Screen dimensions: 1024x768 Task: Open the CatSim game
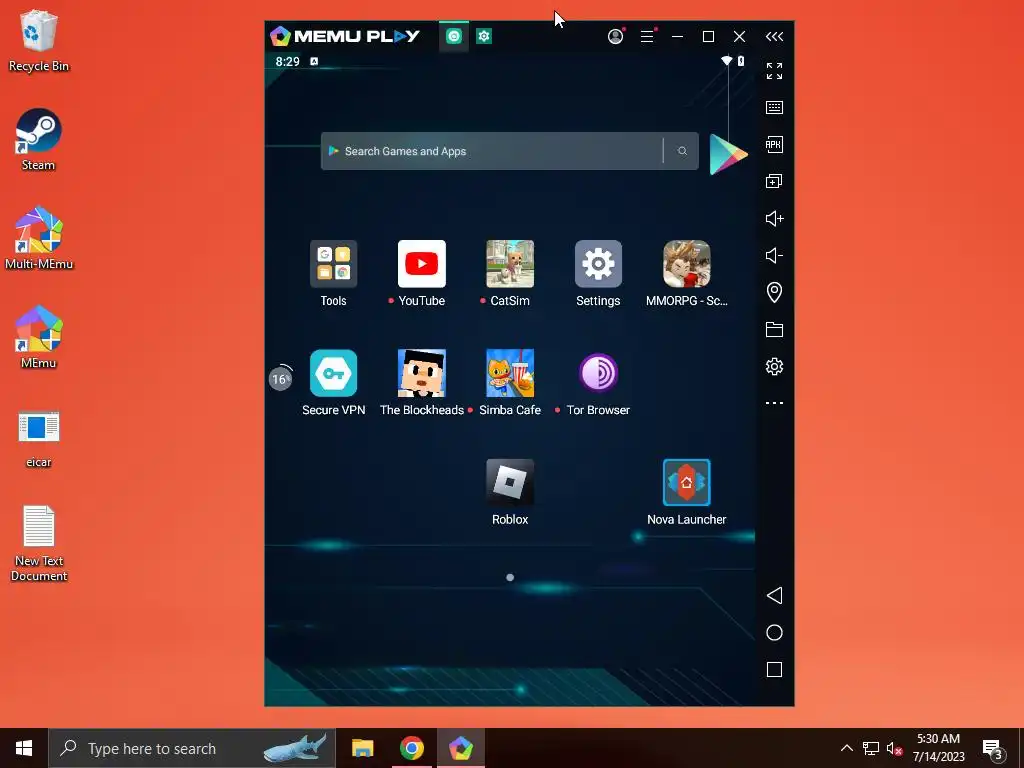click(510, 264)
